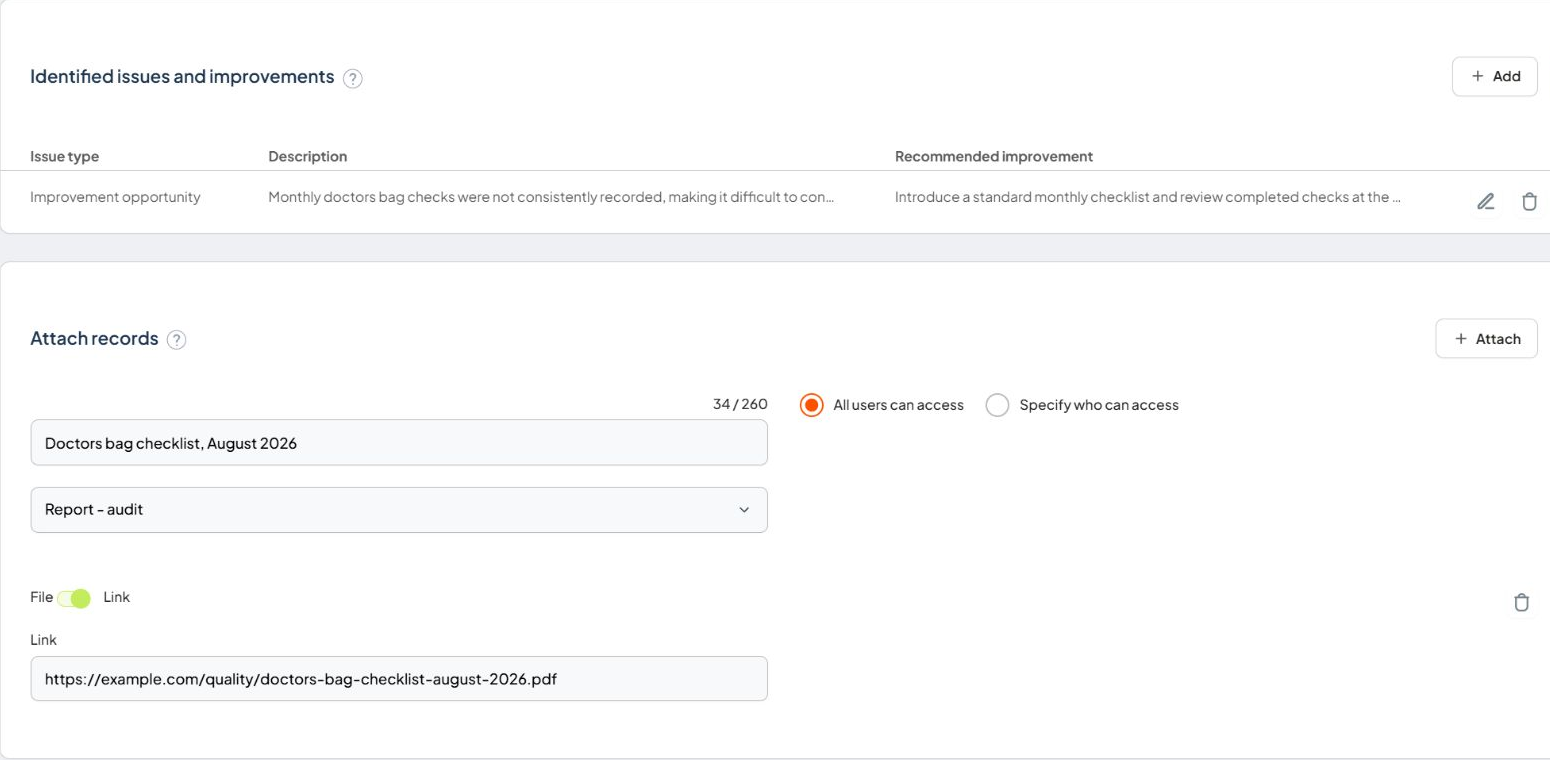Open the Report - audit dropdown
Viewport: 1550px width, 760px height.
pos(399,510)
